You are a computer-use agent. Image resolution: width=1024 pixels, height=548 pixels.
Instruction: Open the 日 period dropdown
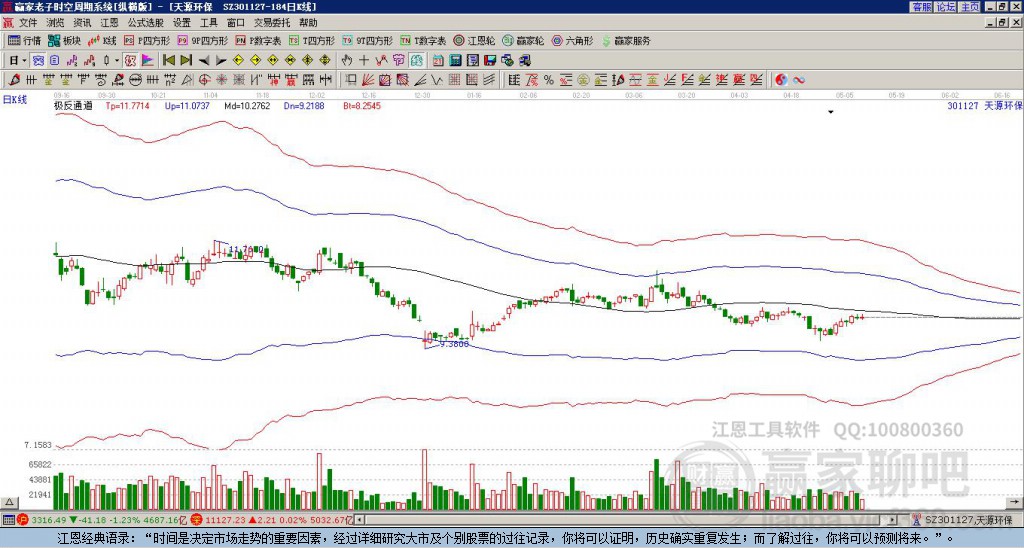click(x=18, y=61)
